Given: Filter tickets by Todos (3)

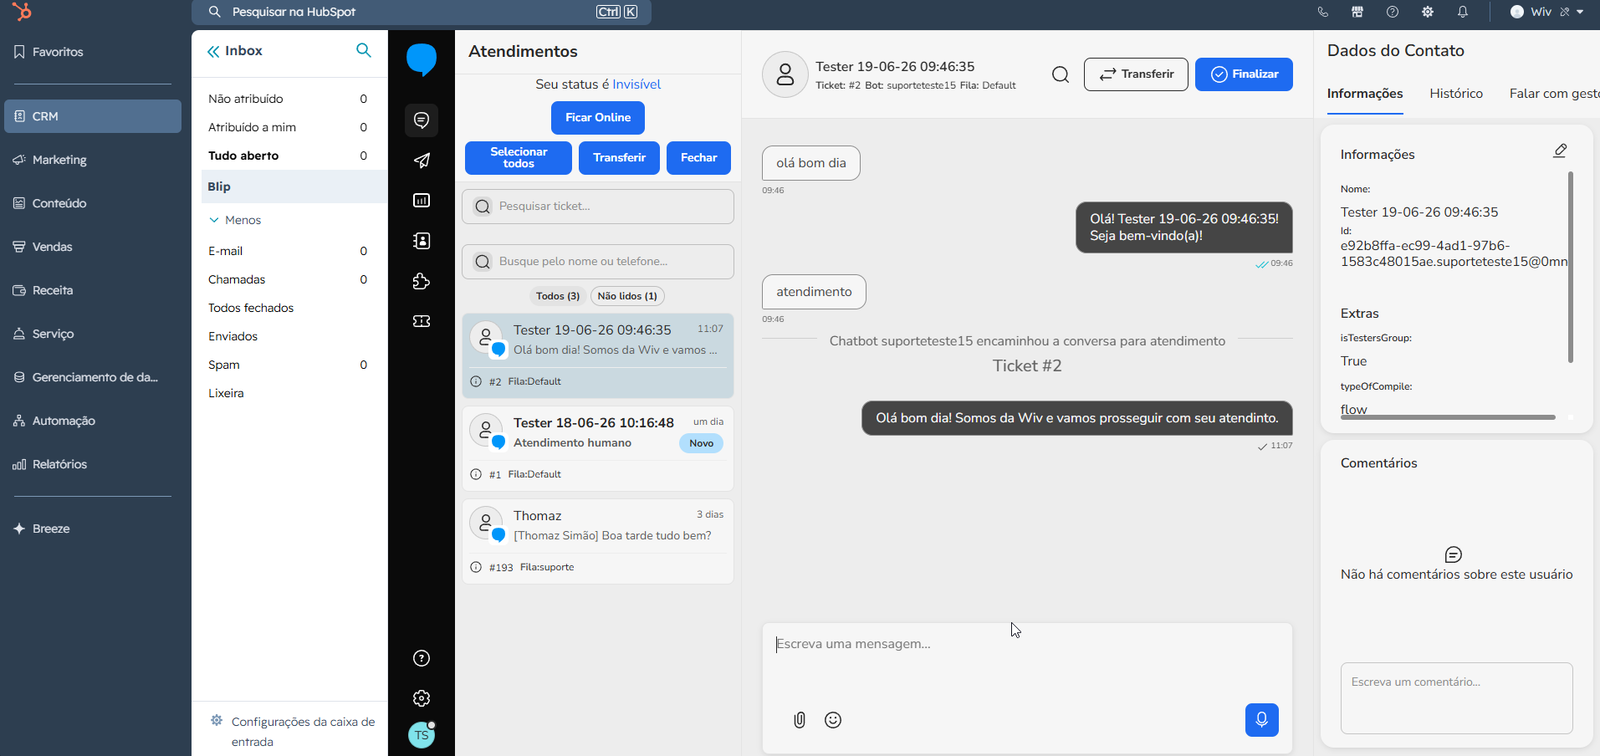Looking at the screenshot, I should (x=558, y=296).
